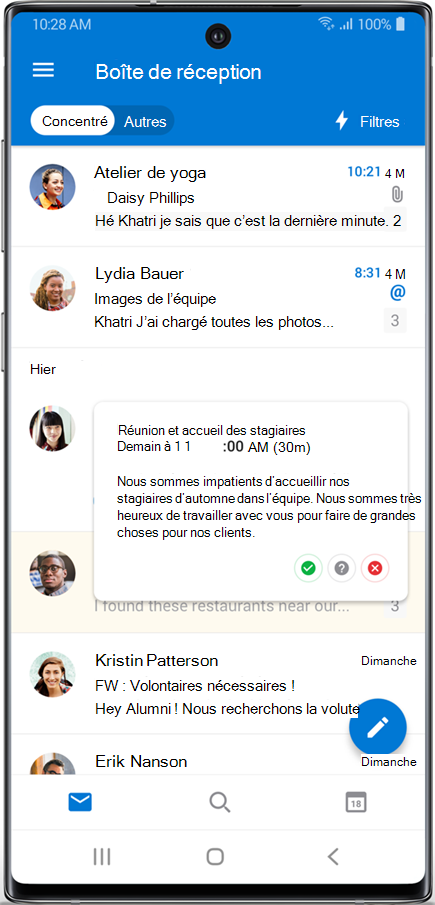This screenshot has height=905, width=435.
Task: Click the @ mention icon
Action: 398,293
